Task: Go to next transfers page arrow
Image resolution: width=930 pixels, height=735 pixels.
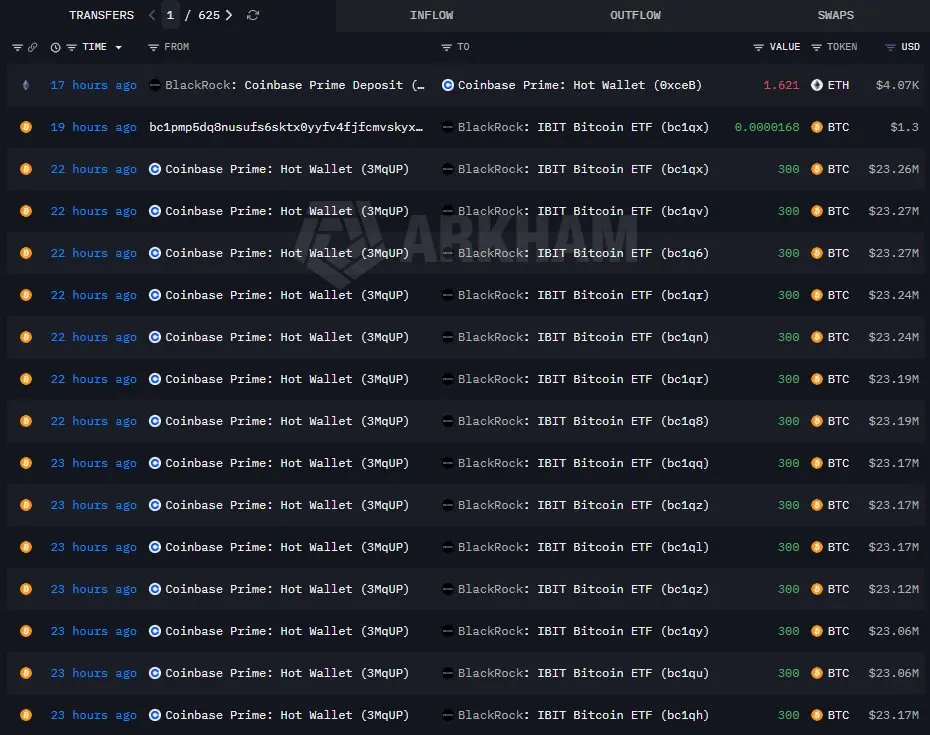Action: 229,15
